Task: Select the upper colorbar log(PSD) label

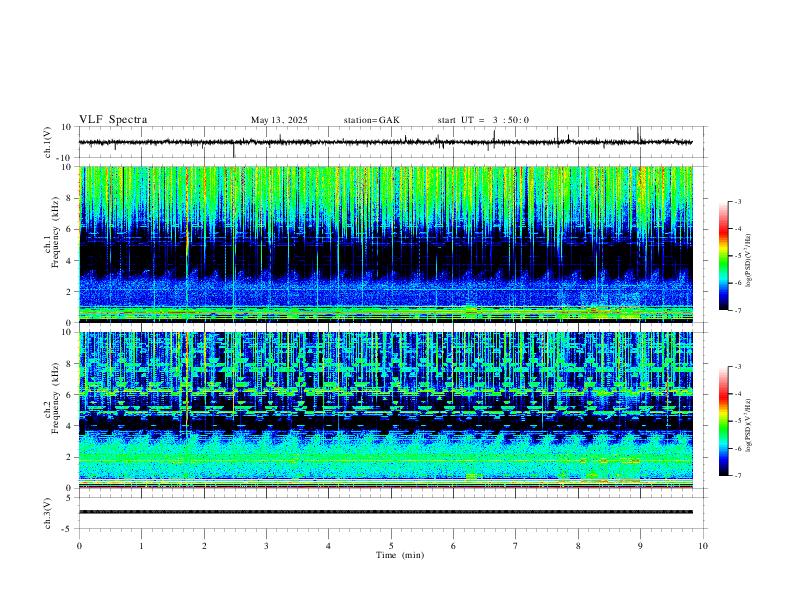Action: [x=748, y=261]
